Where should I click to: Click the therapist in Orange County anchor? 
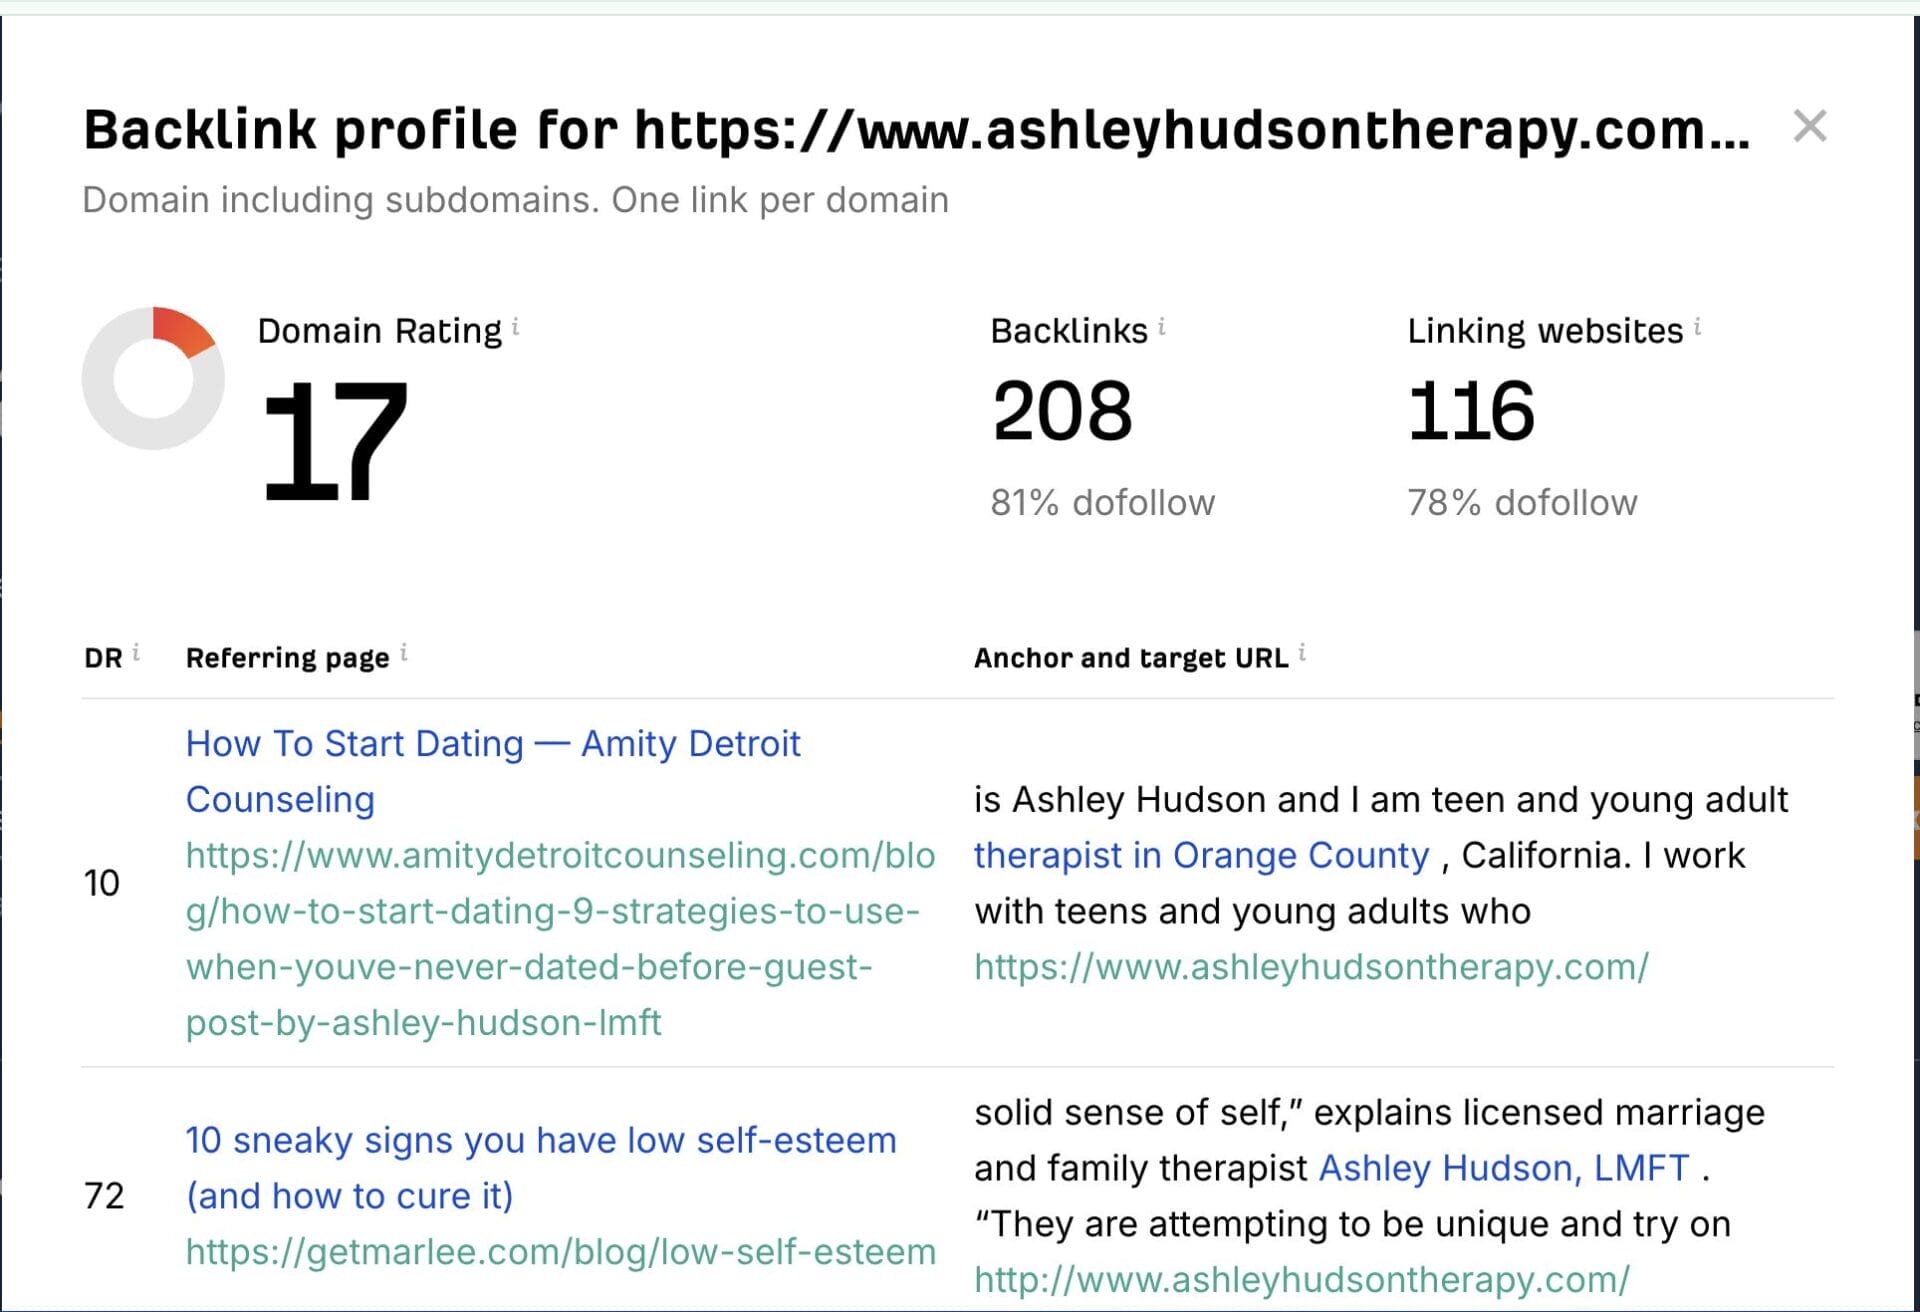(1201, 855)
